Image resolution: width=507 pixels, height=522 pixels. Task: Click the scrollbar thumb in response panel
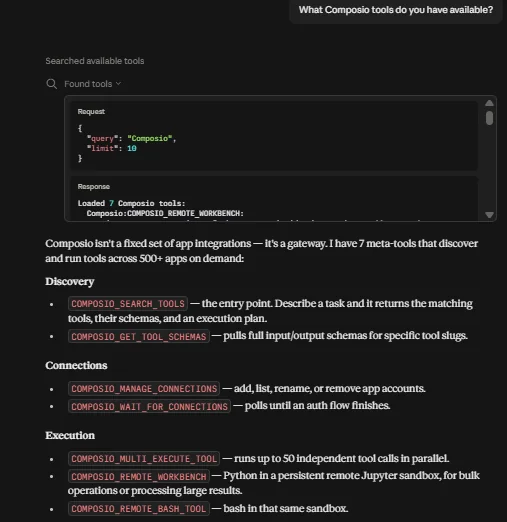pyautogui.click(x=489, y=118)
